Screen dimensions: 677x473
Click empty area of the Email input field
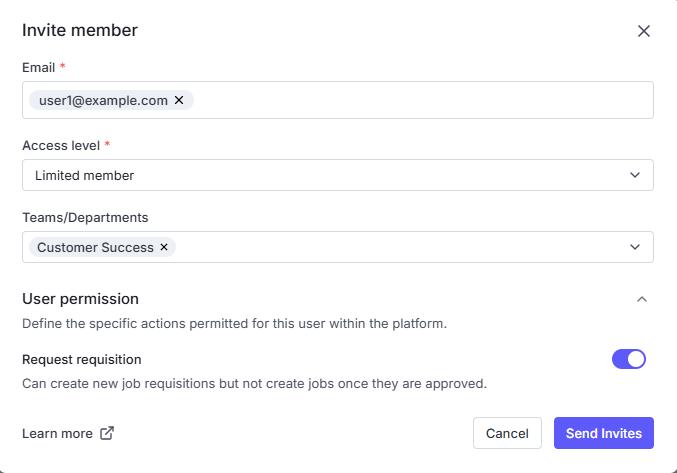pyautogui.click(x=420, y=100)
